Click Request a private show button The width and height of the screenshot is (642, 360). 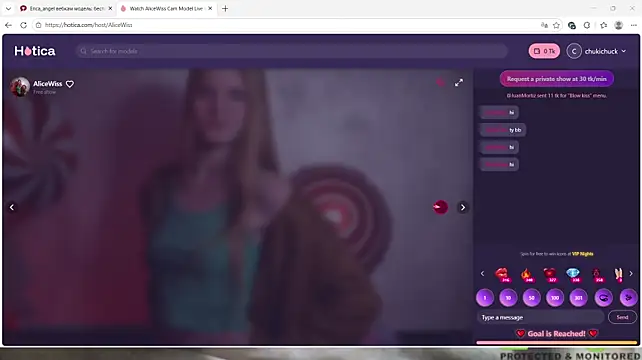[556, 79]
